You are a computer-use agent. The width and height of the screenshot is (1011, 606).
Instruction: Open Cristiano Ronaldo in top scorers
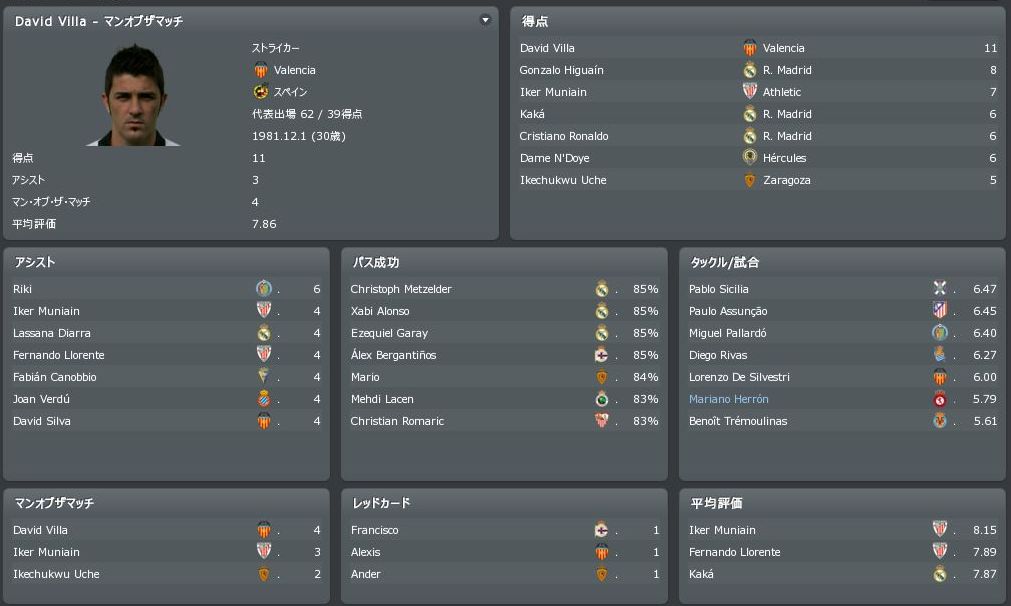(x=563, y=136)
